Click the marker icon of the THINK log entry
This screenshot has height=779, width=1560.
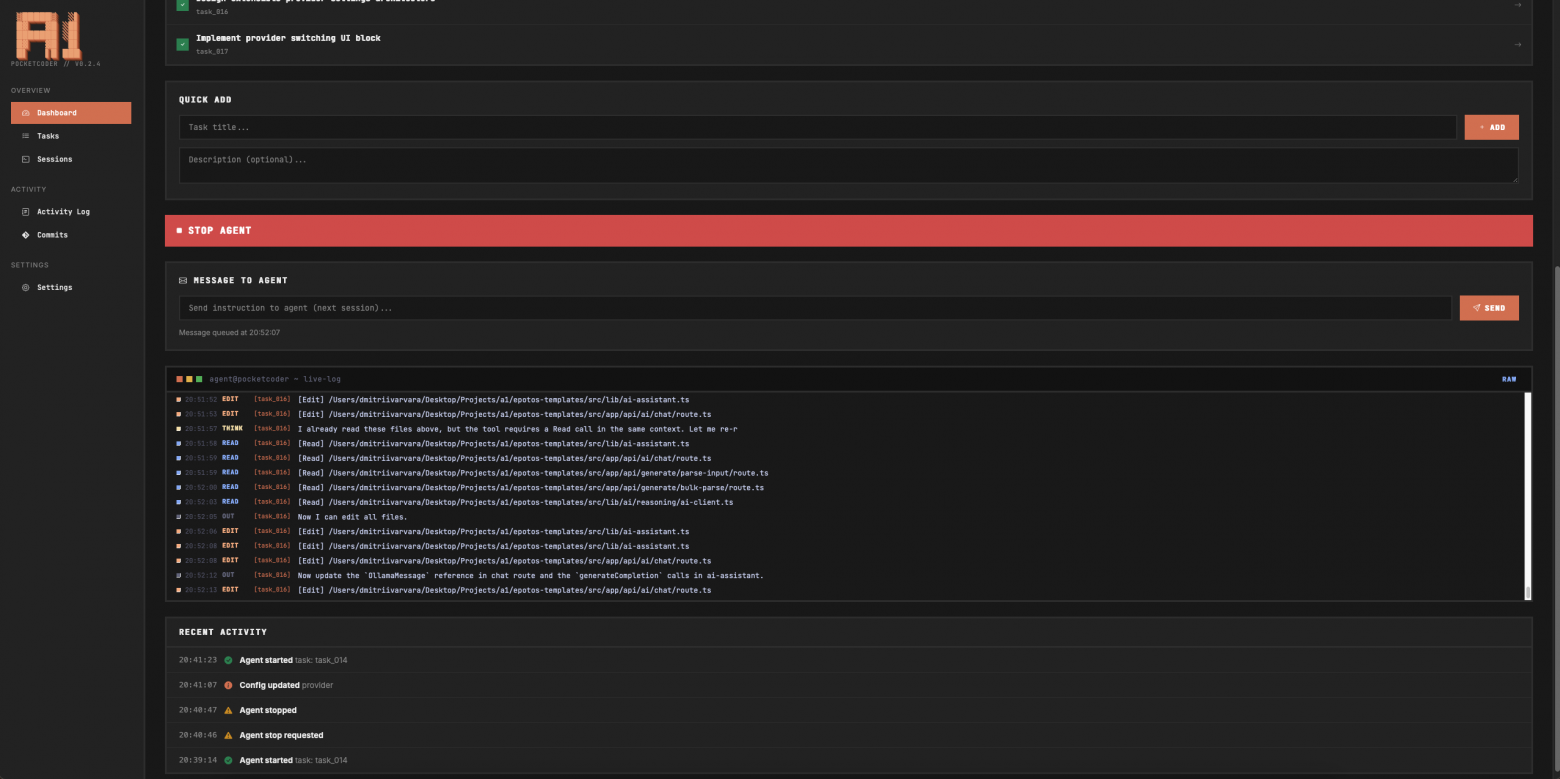(179, 429)
